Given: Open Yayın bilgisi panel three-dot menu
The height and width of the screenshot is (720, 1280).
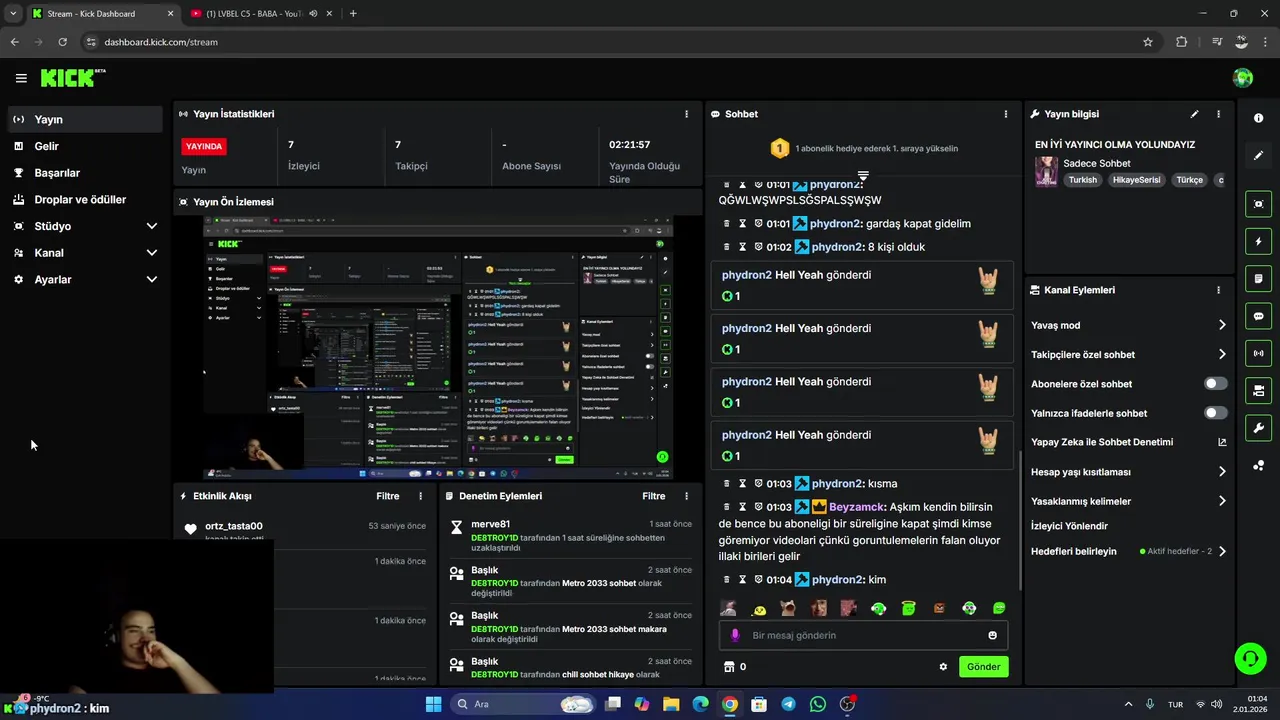Looking at the screenshot, I should (1218, 114).
